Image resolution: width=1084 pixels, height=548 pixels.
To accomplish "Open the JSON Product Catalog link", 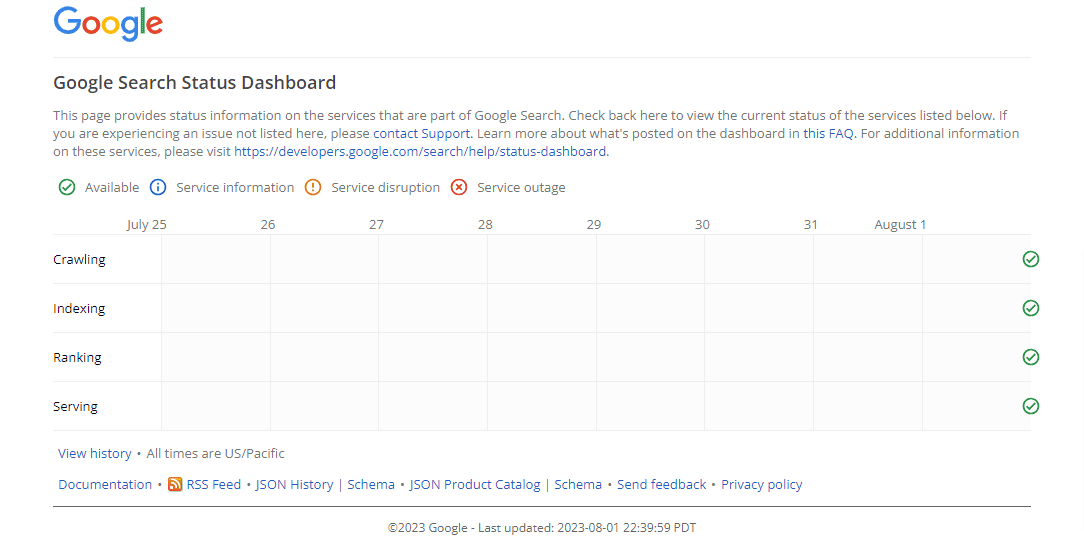I will 475,484.
